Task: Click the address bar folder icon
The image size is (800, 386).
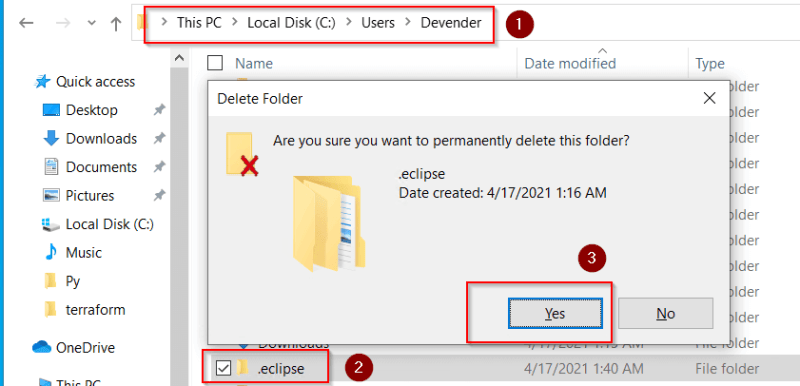Action: click(x=141, y=23)
